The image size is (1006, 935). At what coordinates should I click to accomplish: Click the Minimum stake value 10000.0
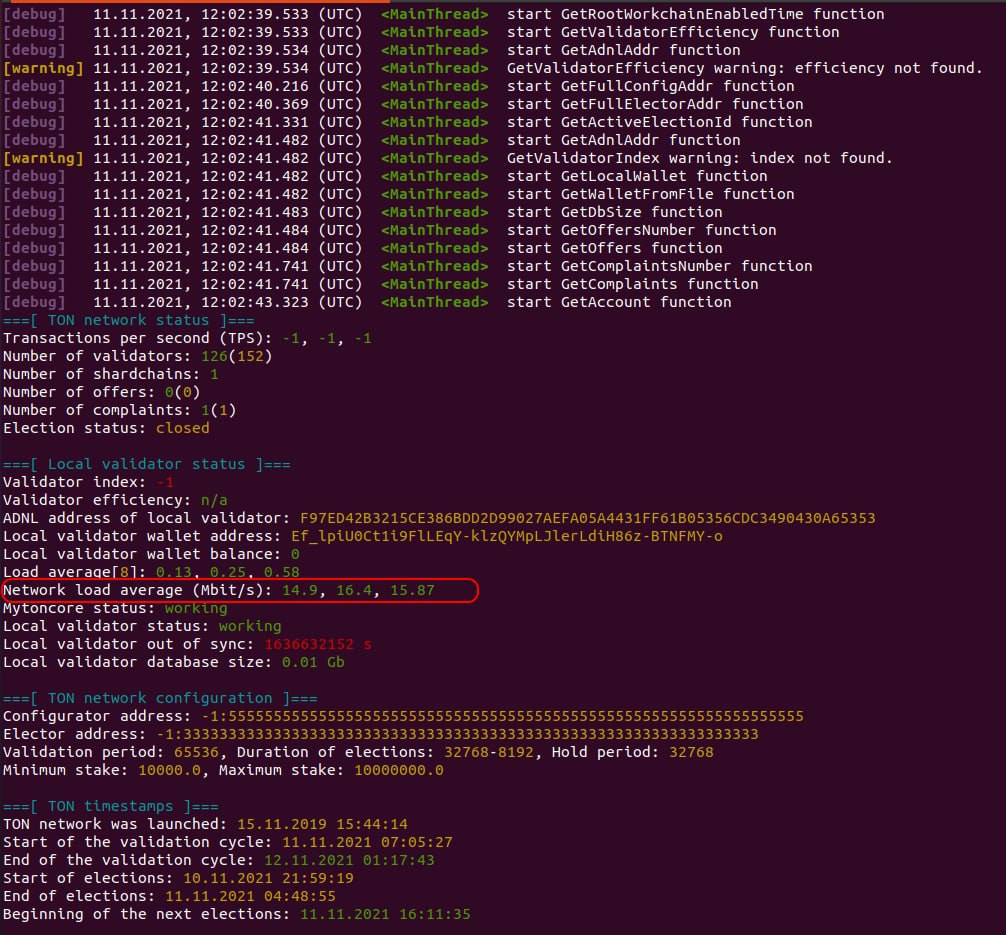169,770
